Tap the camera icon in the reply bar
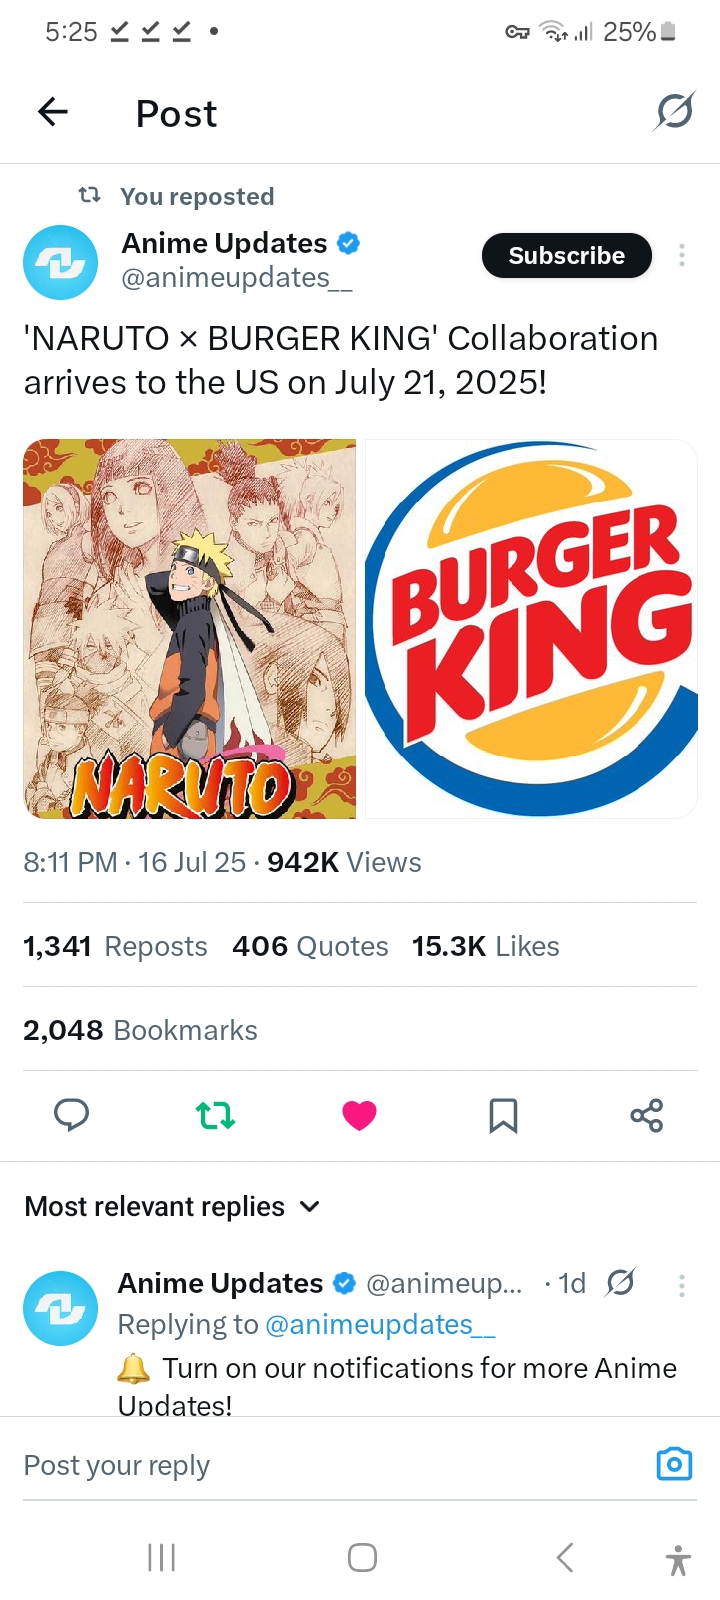 674,1464
